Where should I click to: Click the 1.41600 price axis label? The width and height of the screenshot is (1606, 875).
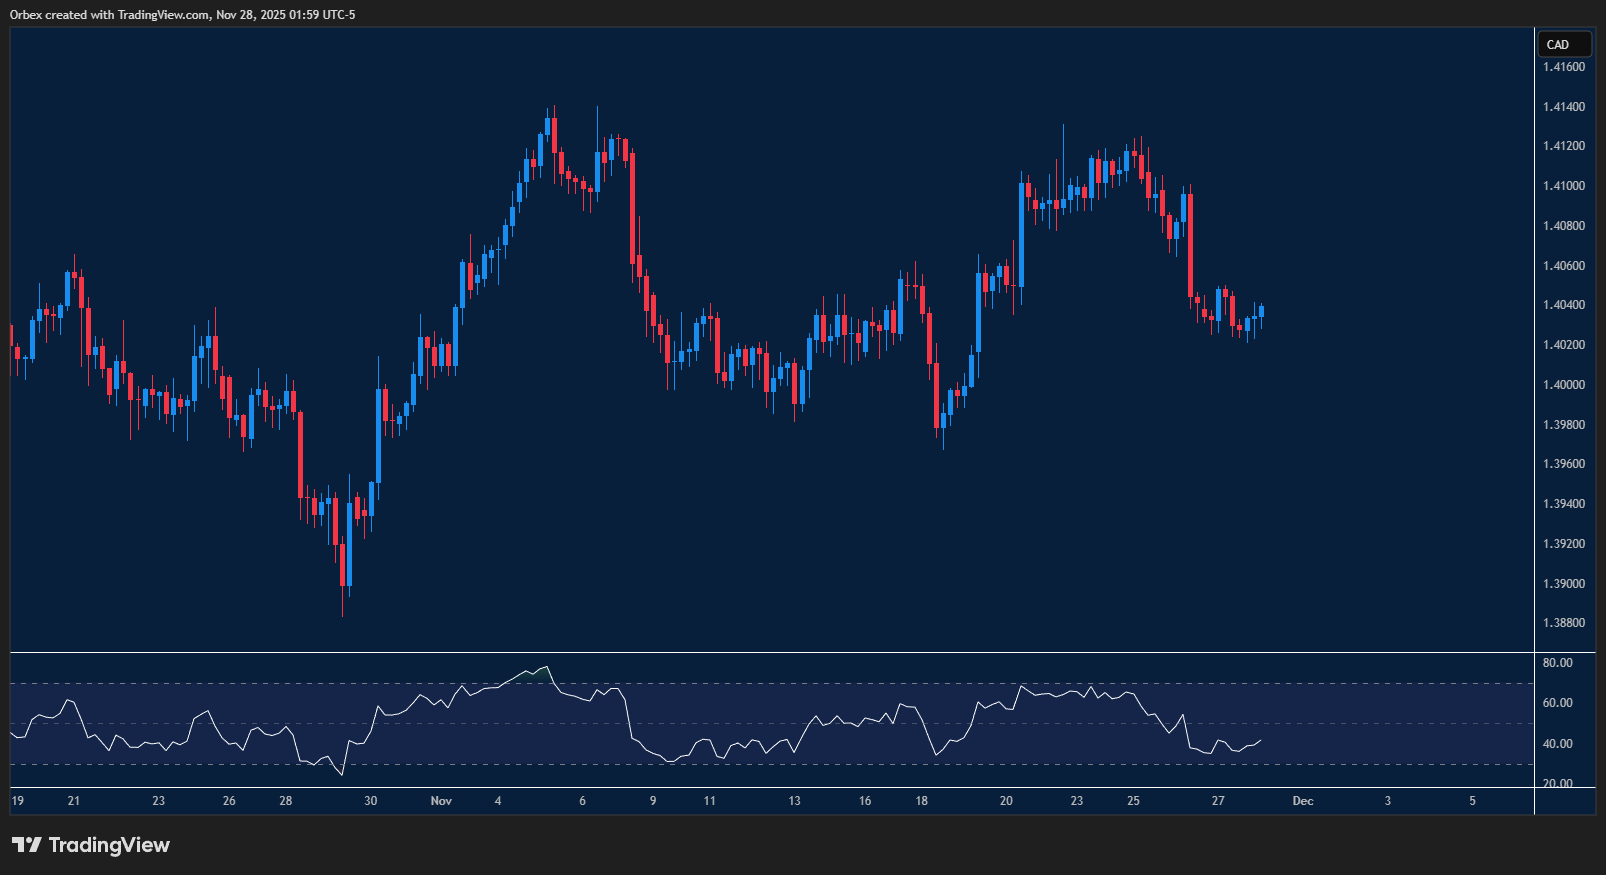click(x=1563, y=67)
